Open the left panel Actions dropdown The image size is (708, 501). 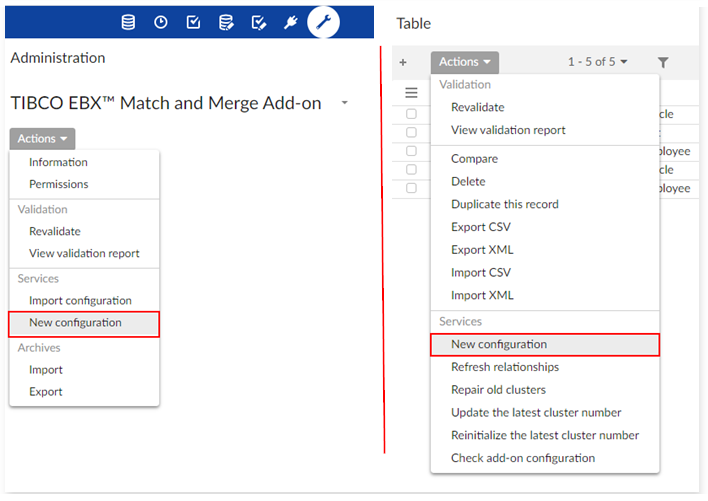[42, 139]
